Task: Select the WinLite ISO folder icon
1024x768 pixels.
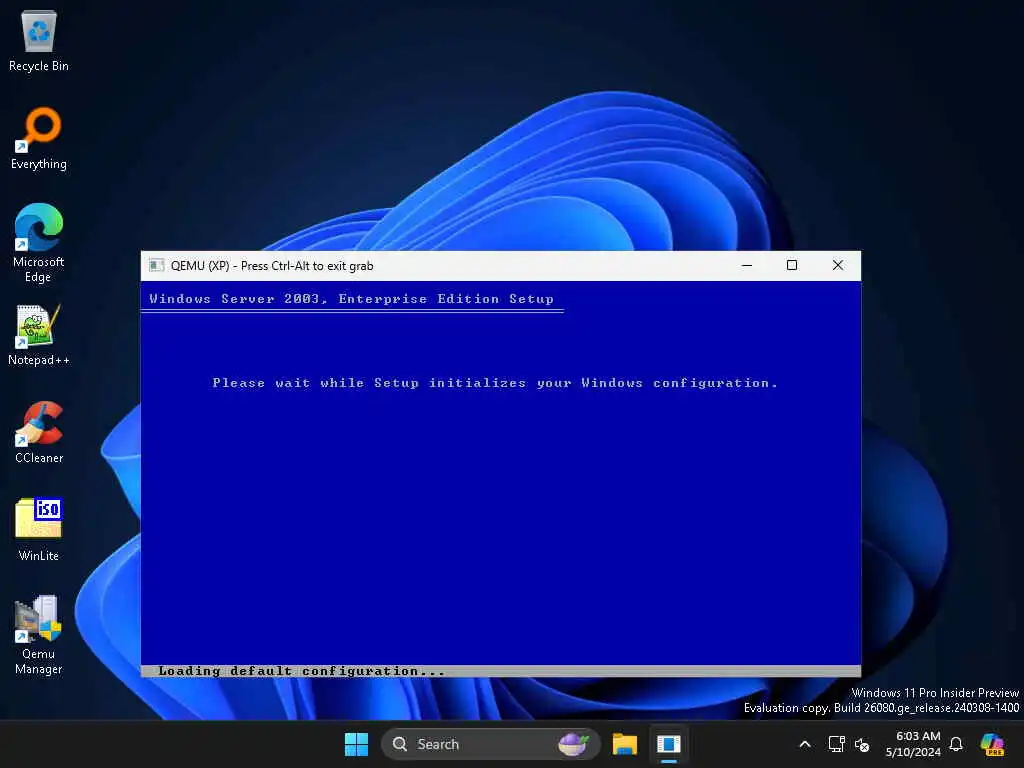Action: click(39, 530)
